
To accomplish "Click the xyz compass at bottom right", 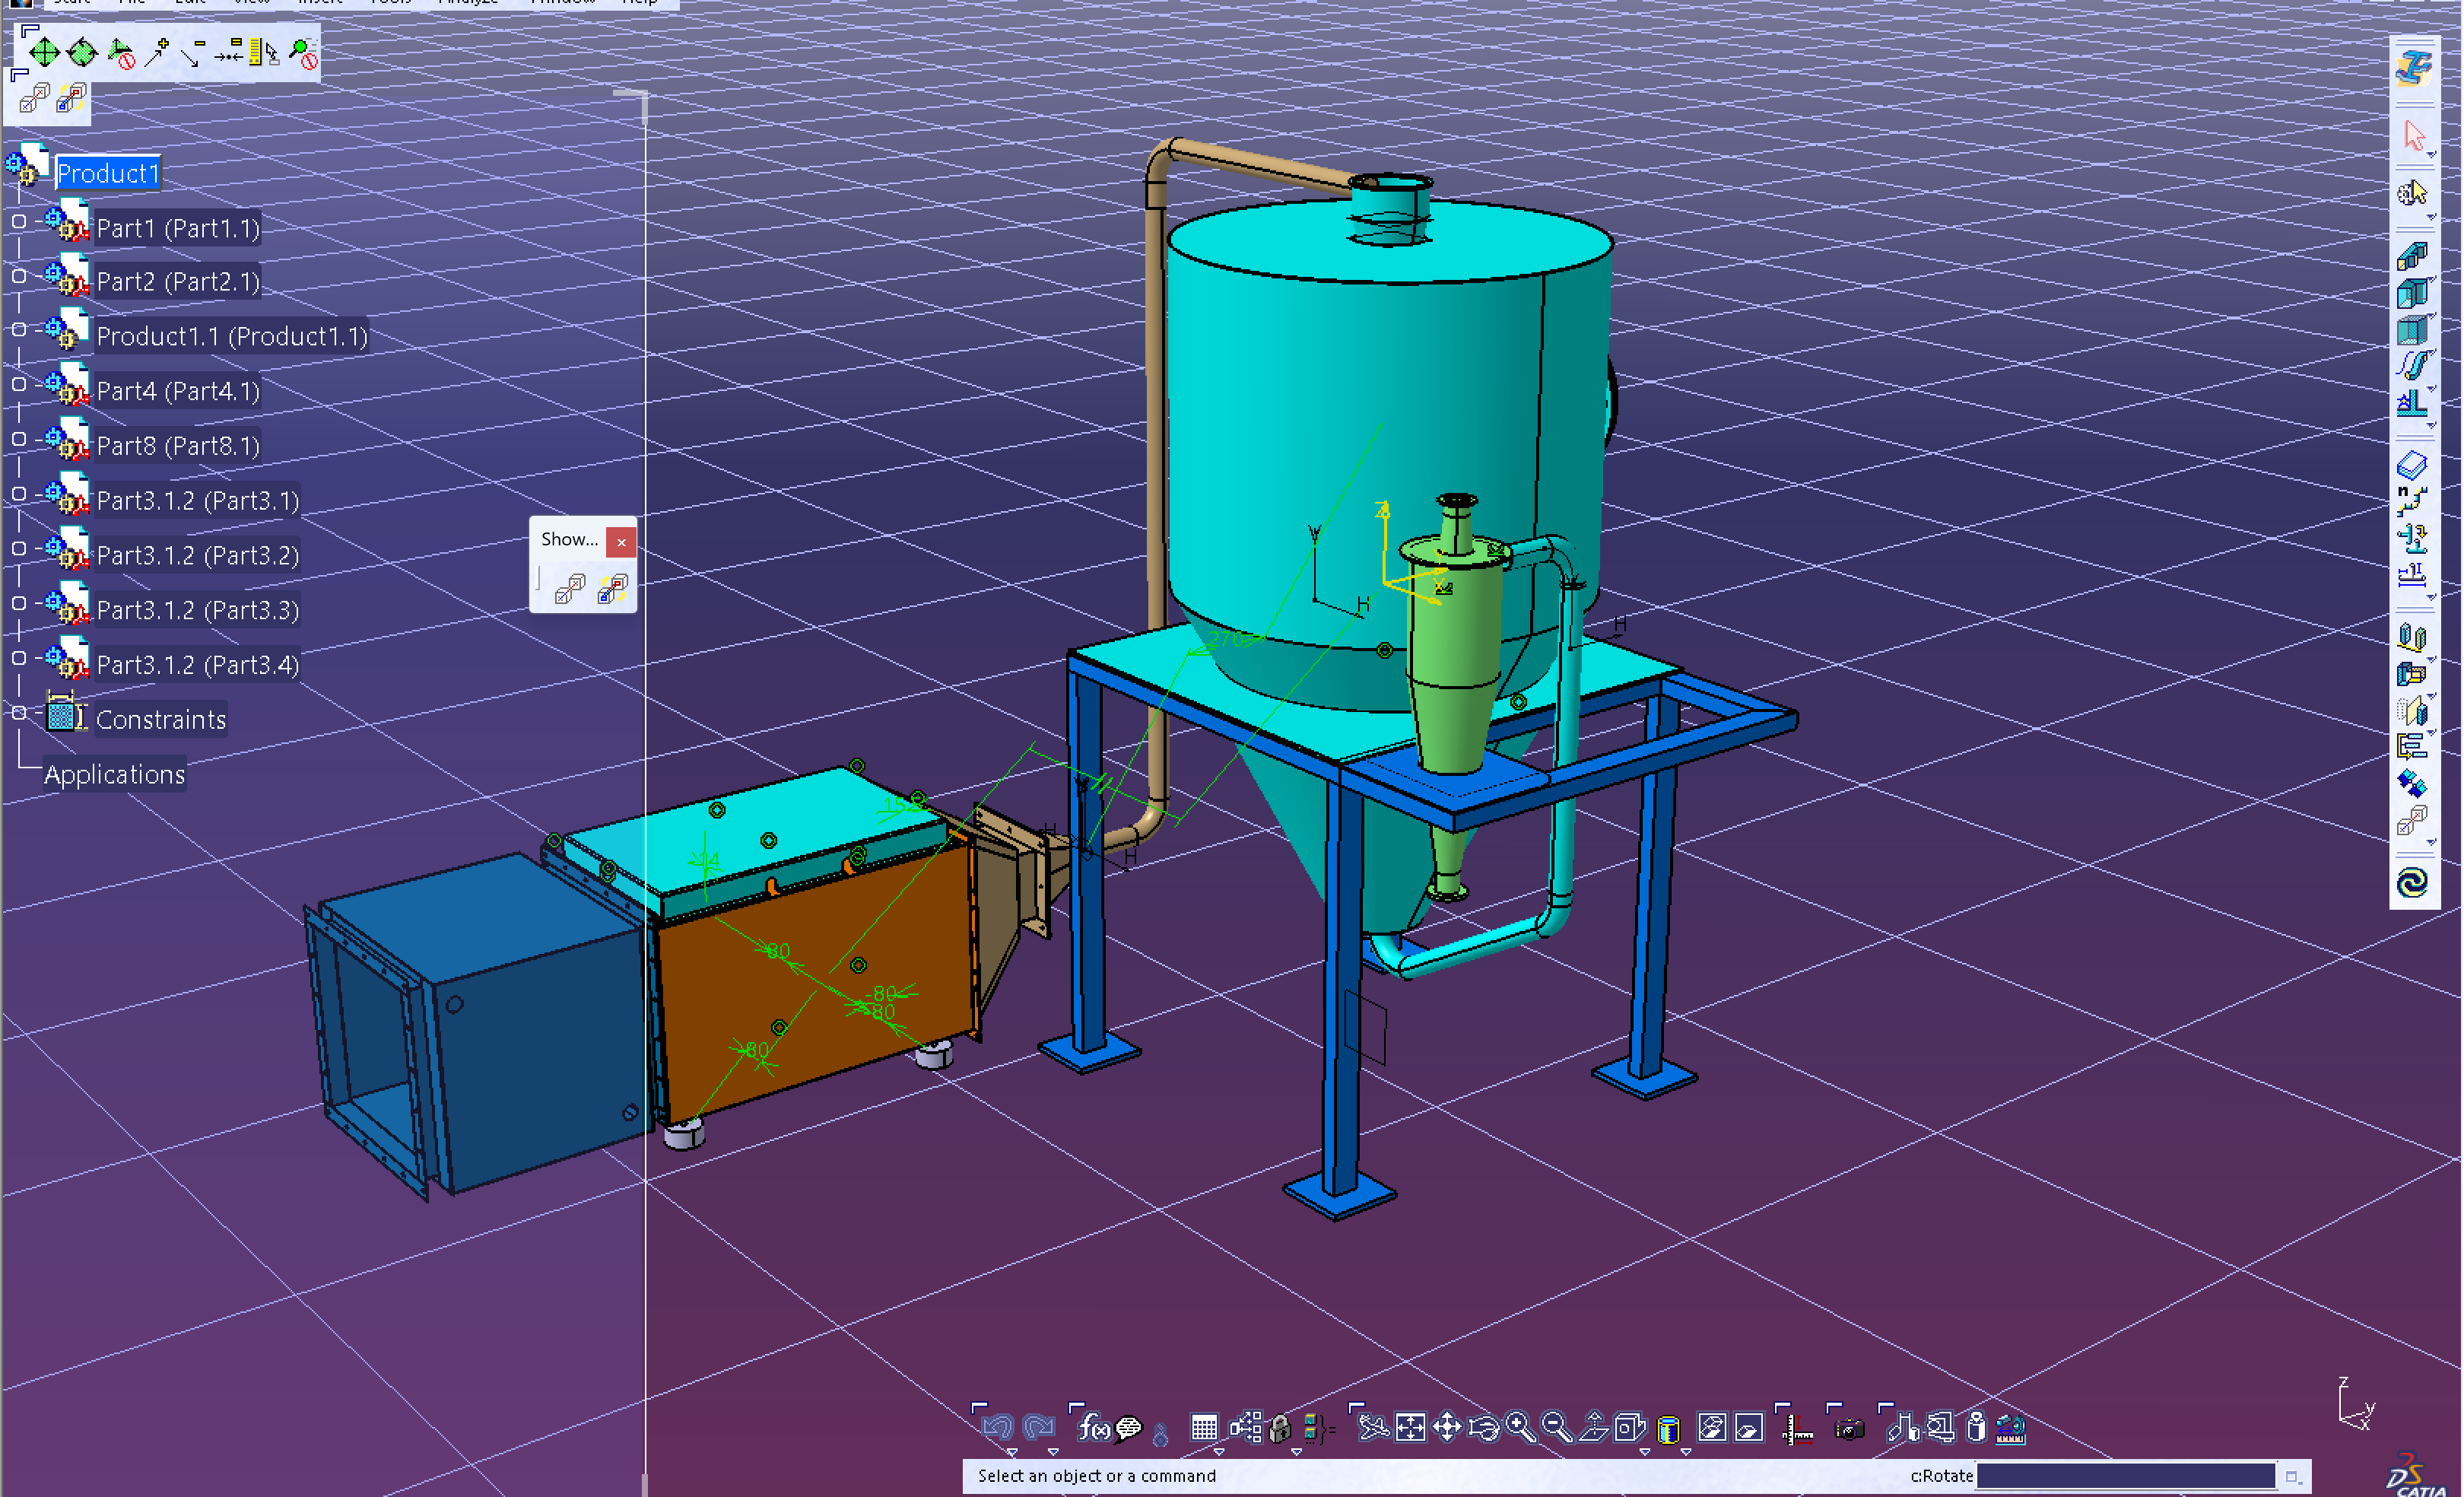I will [2355, 1405].
